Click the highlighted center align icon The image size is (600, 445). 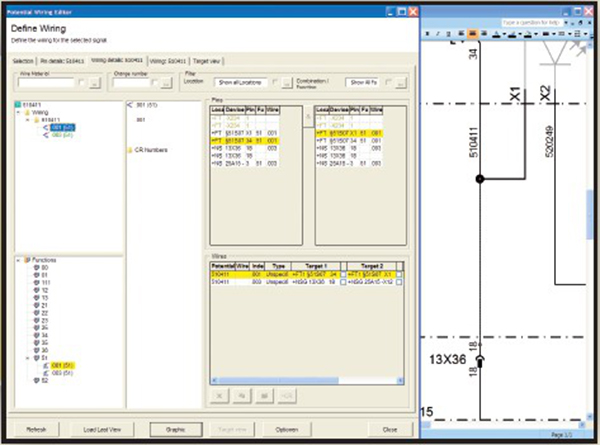pos(473,33)
